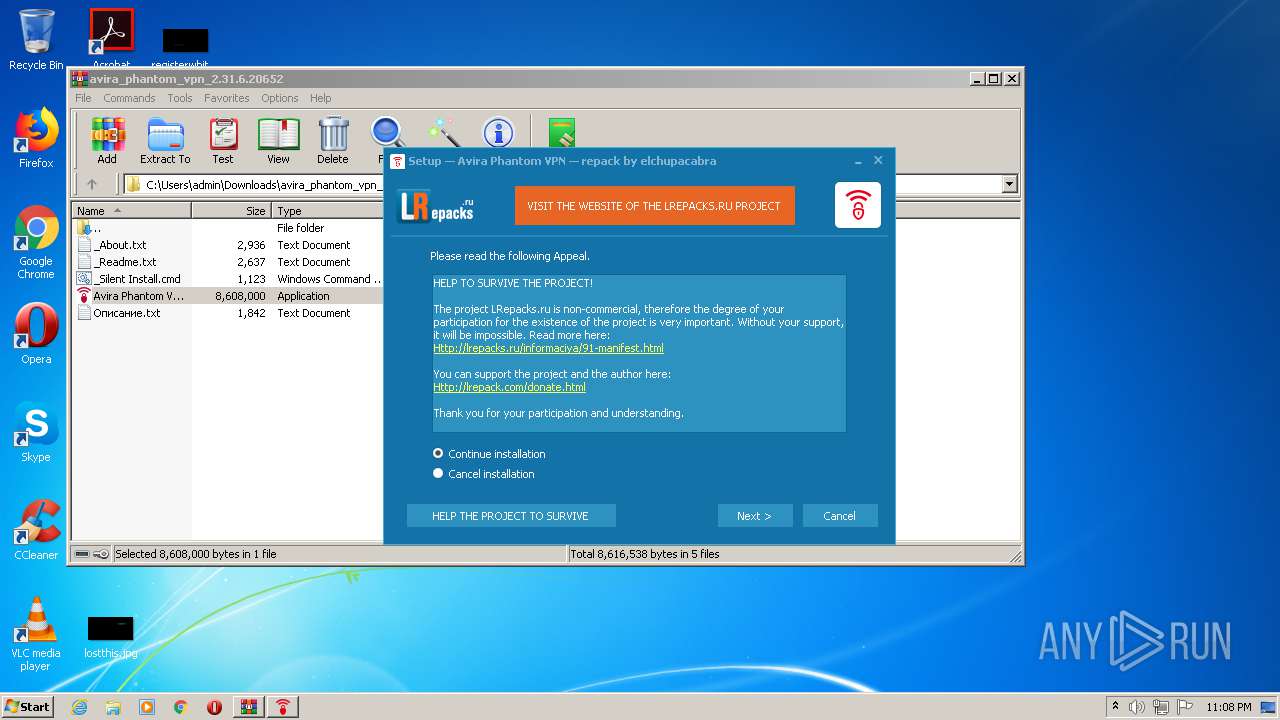This screenshot has height=720, width=1280.
Task: Open the Options menu in WinRAR
Action: tap(280, 98)
